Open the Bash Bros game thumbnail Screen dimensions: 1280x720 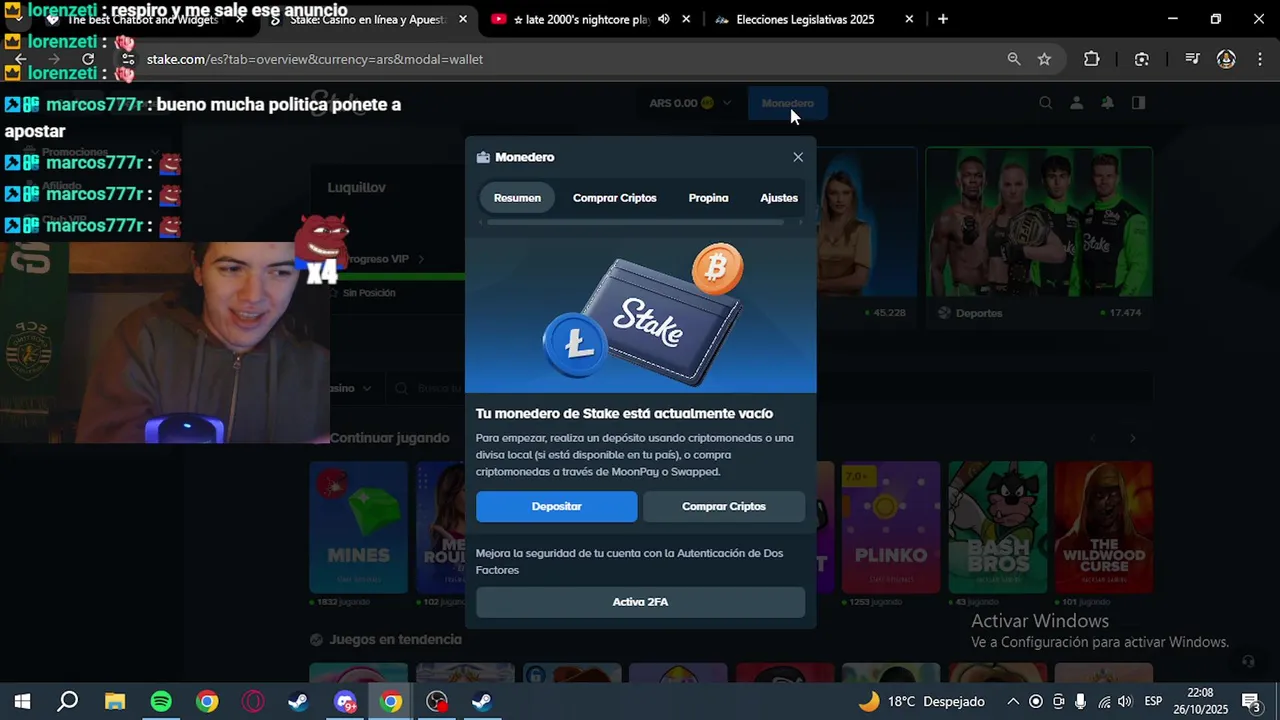tap(998, 527)
